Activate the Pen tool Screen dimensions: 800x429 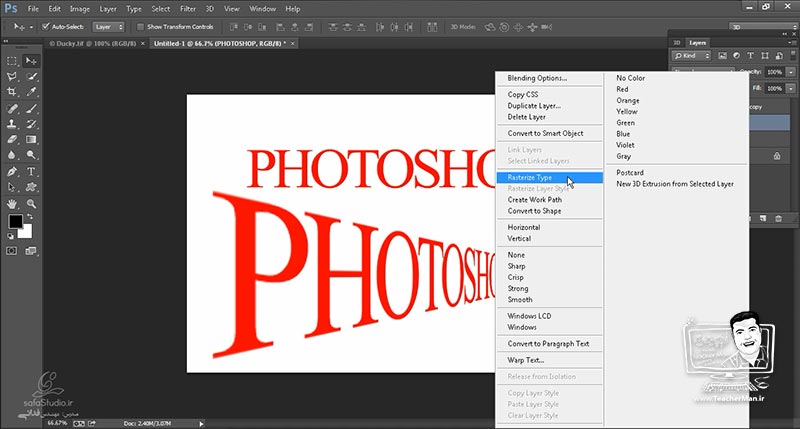pyautogui.click(x=12, y=171)
